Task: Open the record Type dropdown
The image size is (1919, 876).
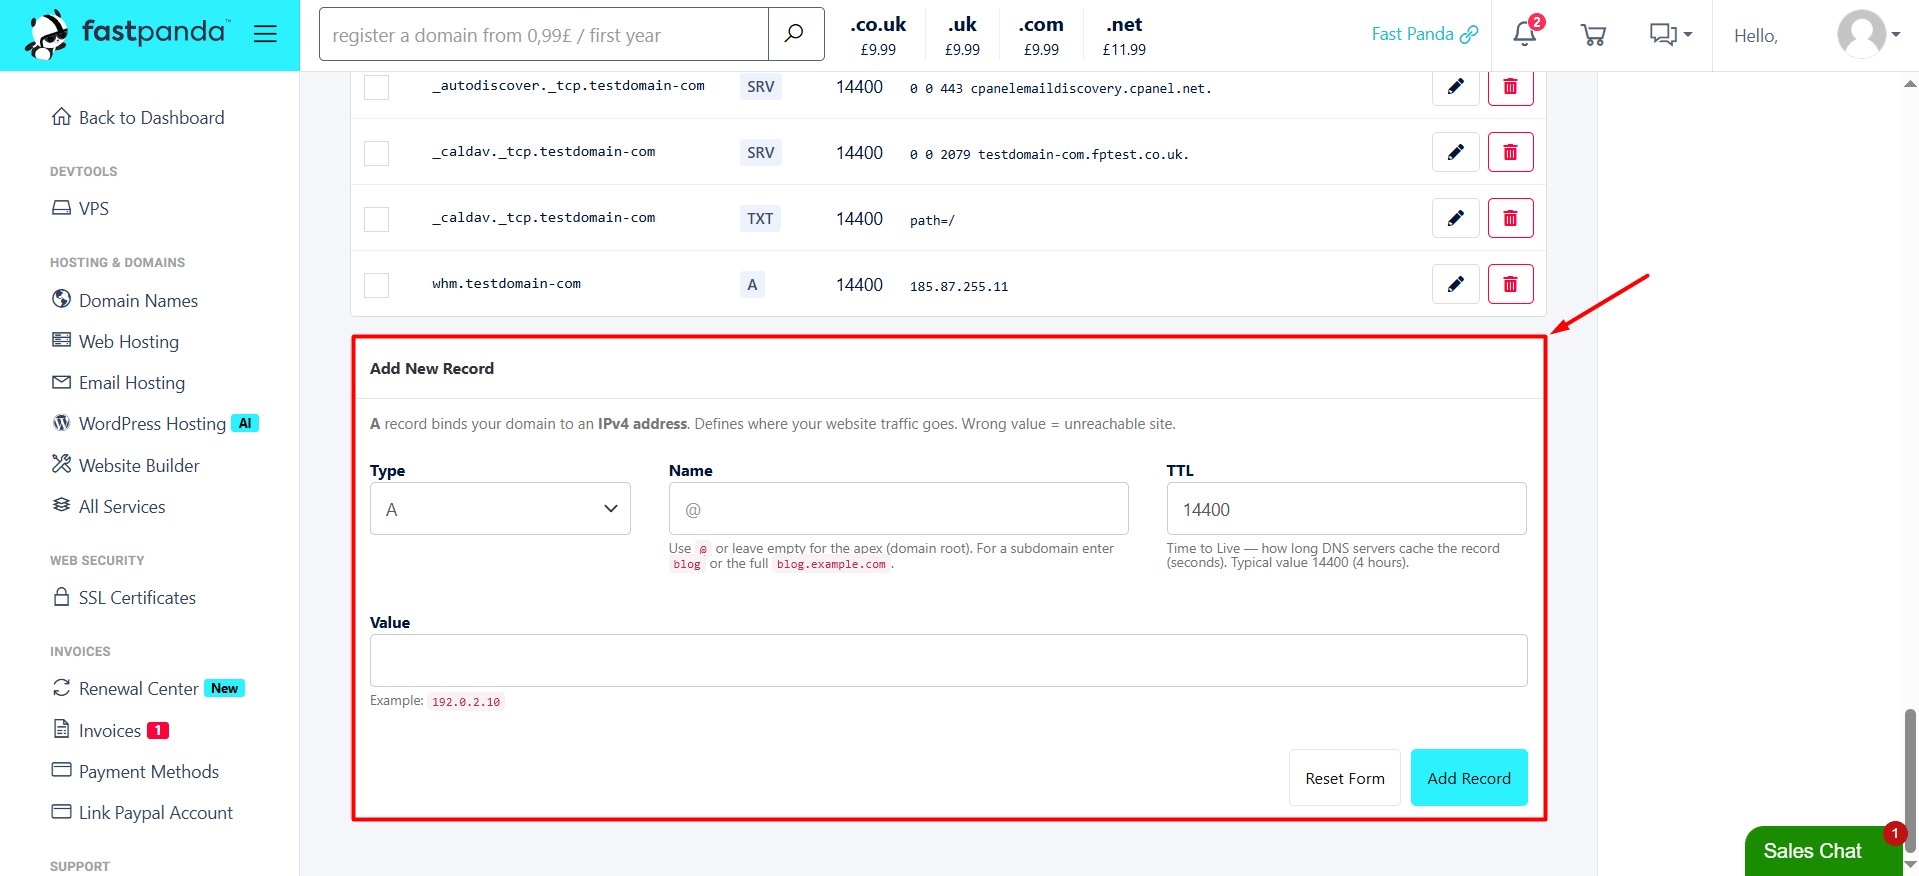Action: click(500, 509)
